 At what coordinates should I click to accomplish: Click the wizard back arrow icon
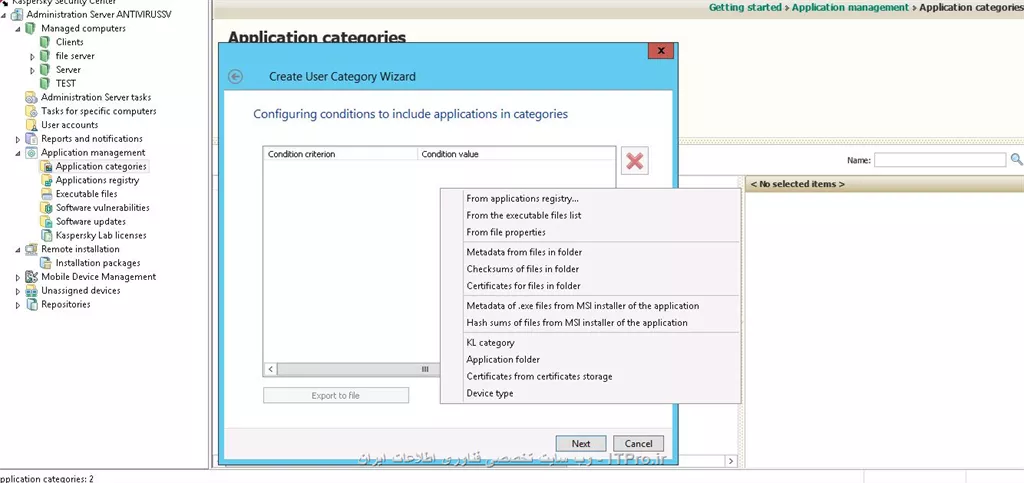[235, 76]
